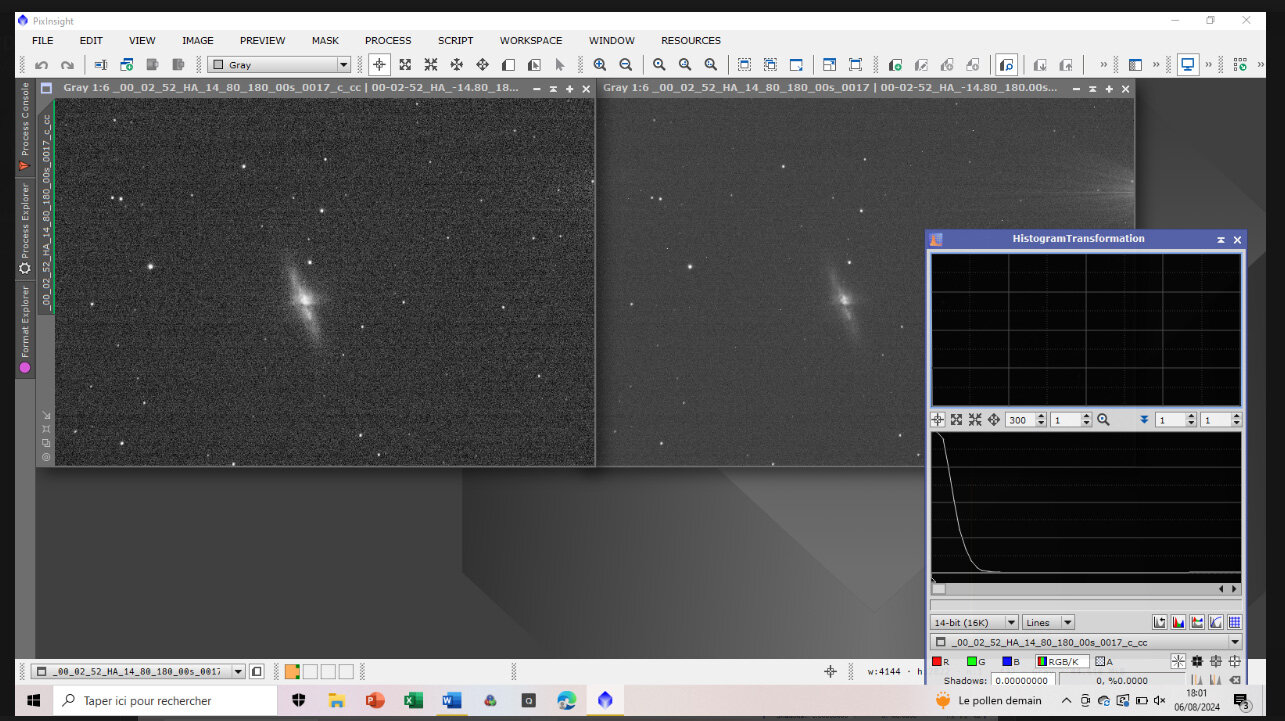
Task: Click the Zoom In magnifier icon
Action: coord(599,65)
